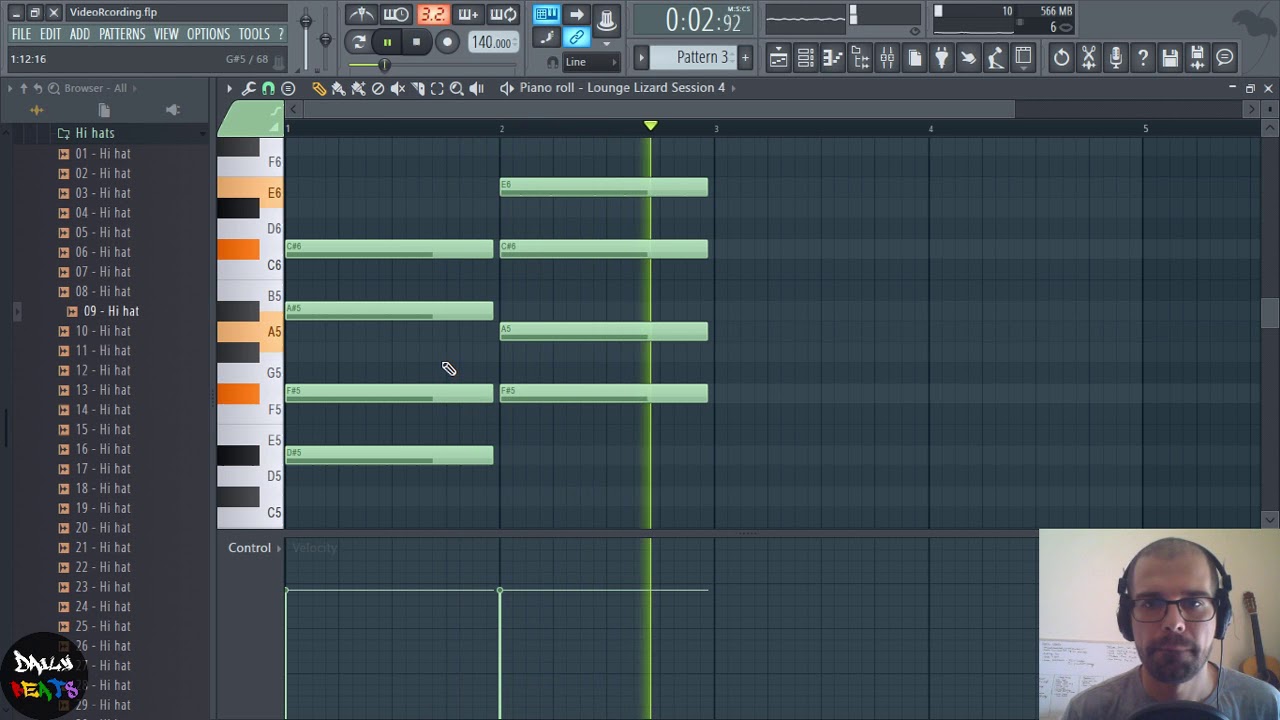Select the Paint brush tool in piano roll

pos(339,88)
